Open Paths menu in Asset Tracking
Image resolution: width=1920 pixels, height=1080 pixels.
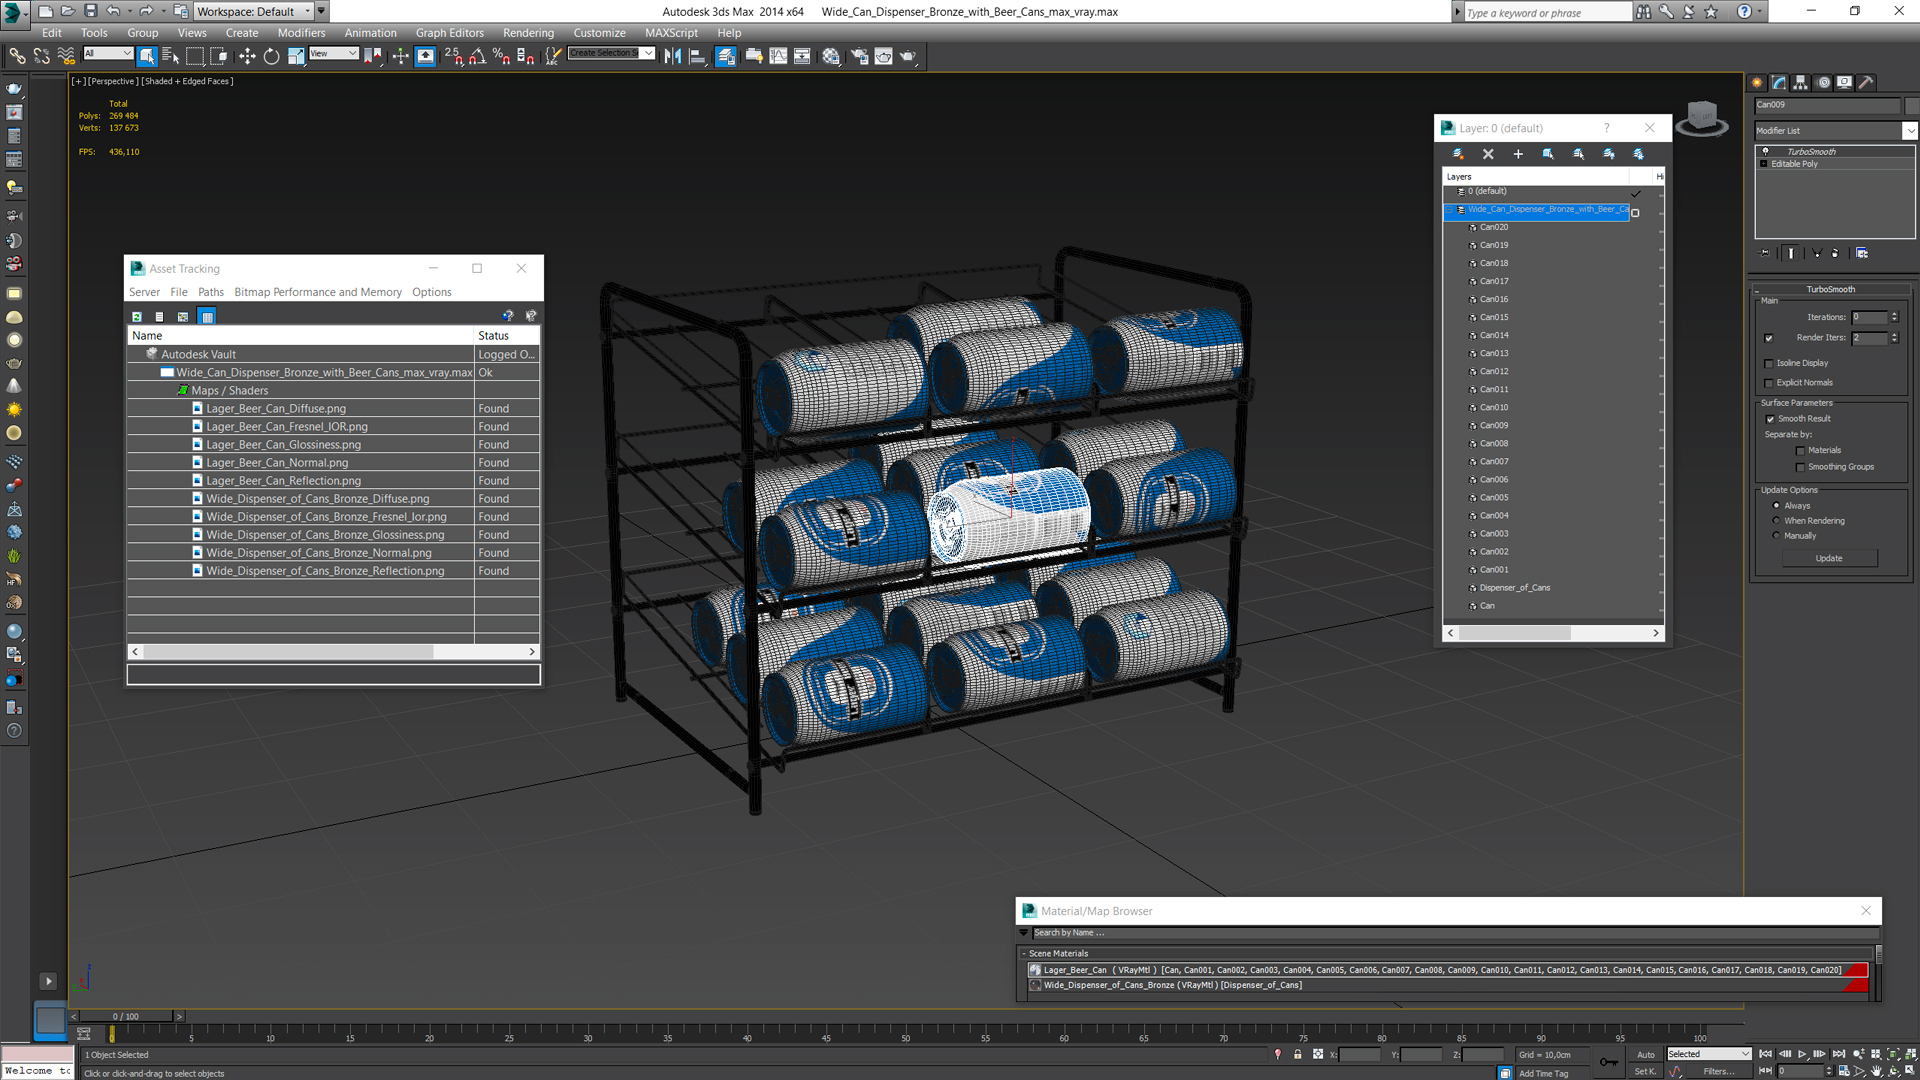211,292
